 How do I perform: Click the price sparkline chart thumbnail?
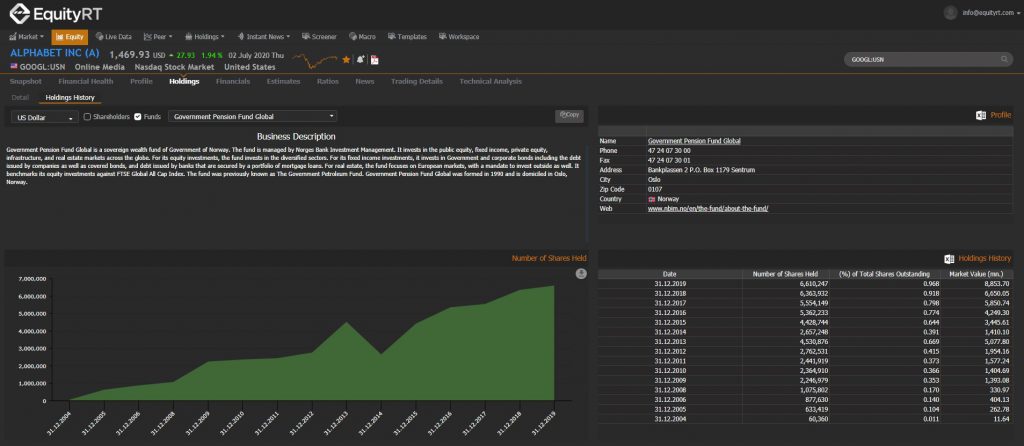[314, 61]
